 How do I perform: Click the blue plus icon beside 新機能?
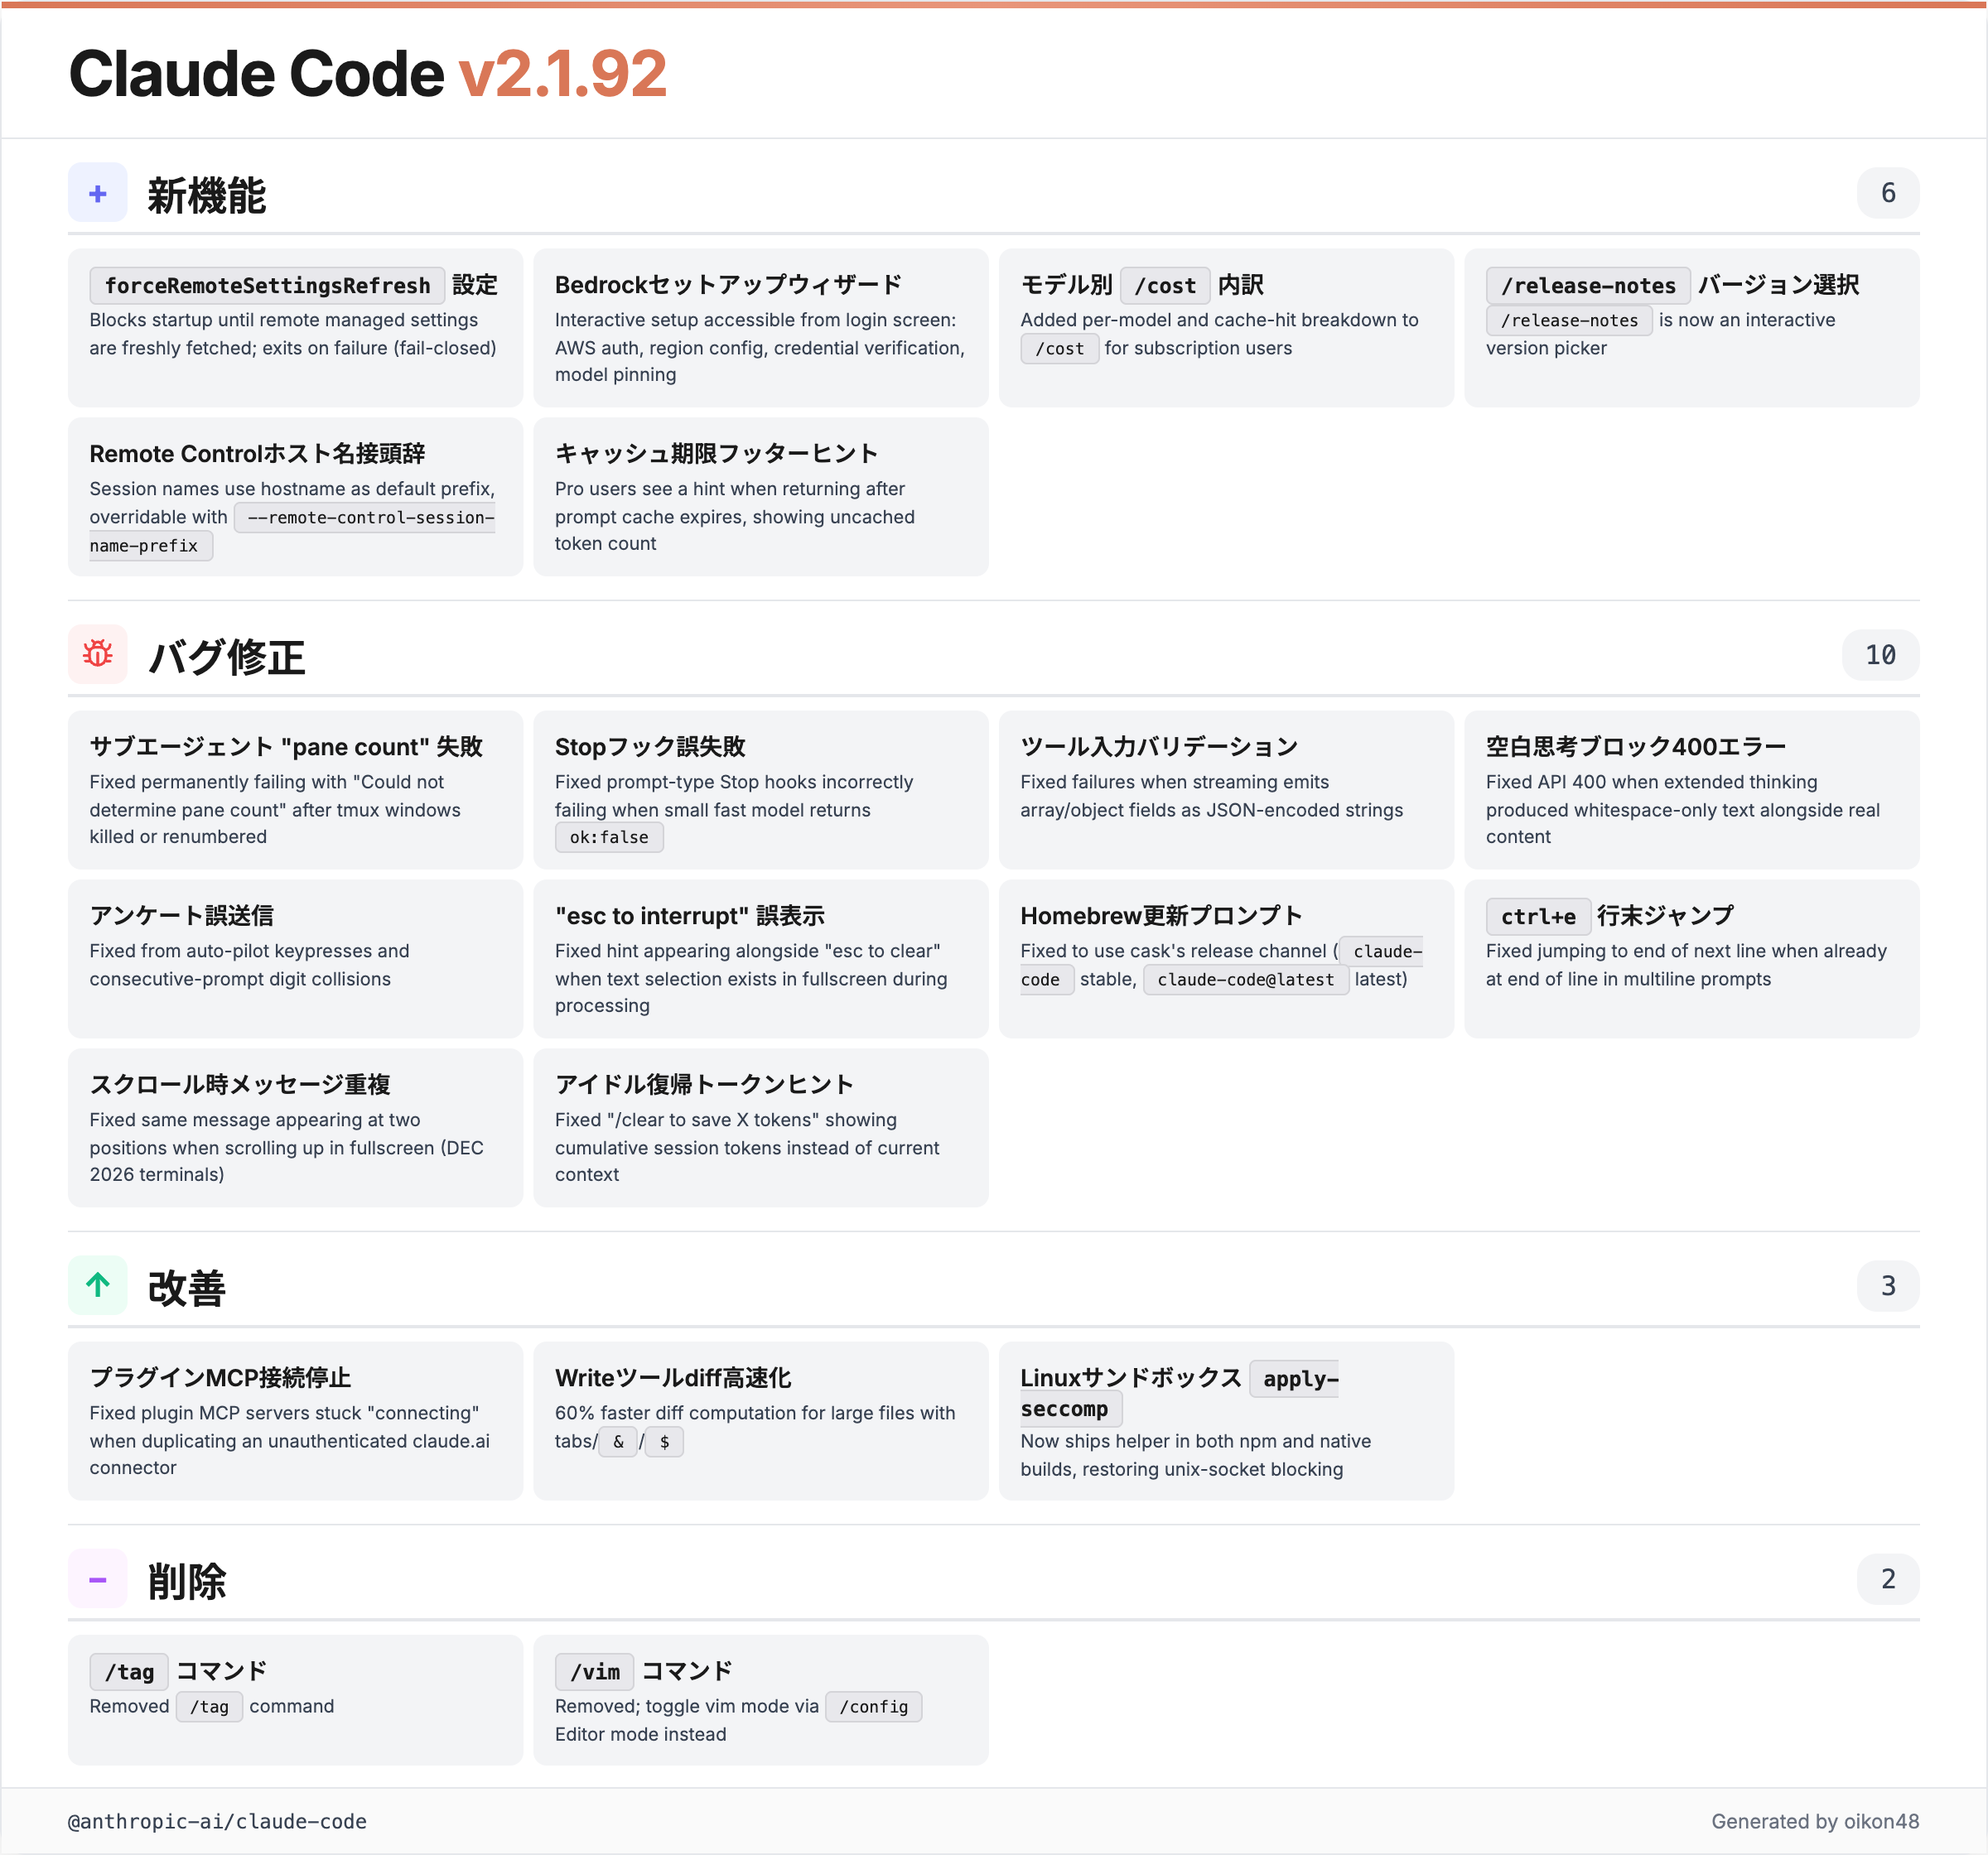pyautogui.click(x=98, y=193)
